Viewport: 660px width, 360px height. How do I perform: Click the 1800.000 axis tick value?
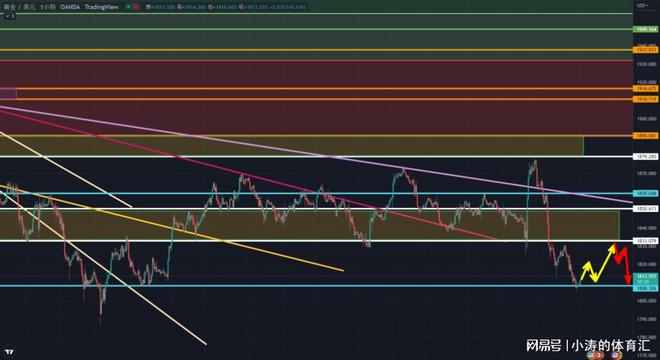[x=646, y=301]
